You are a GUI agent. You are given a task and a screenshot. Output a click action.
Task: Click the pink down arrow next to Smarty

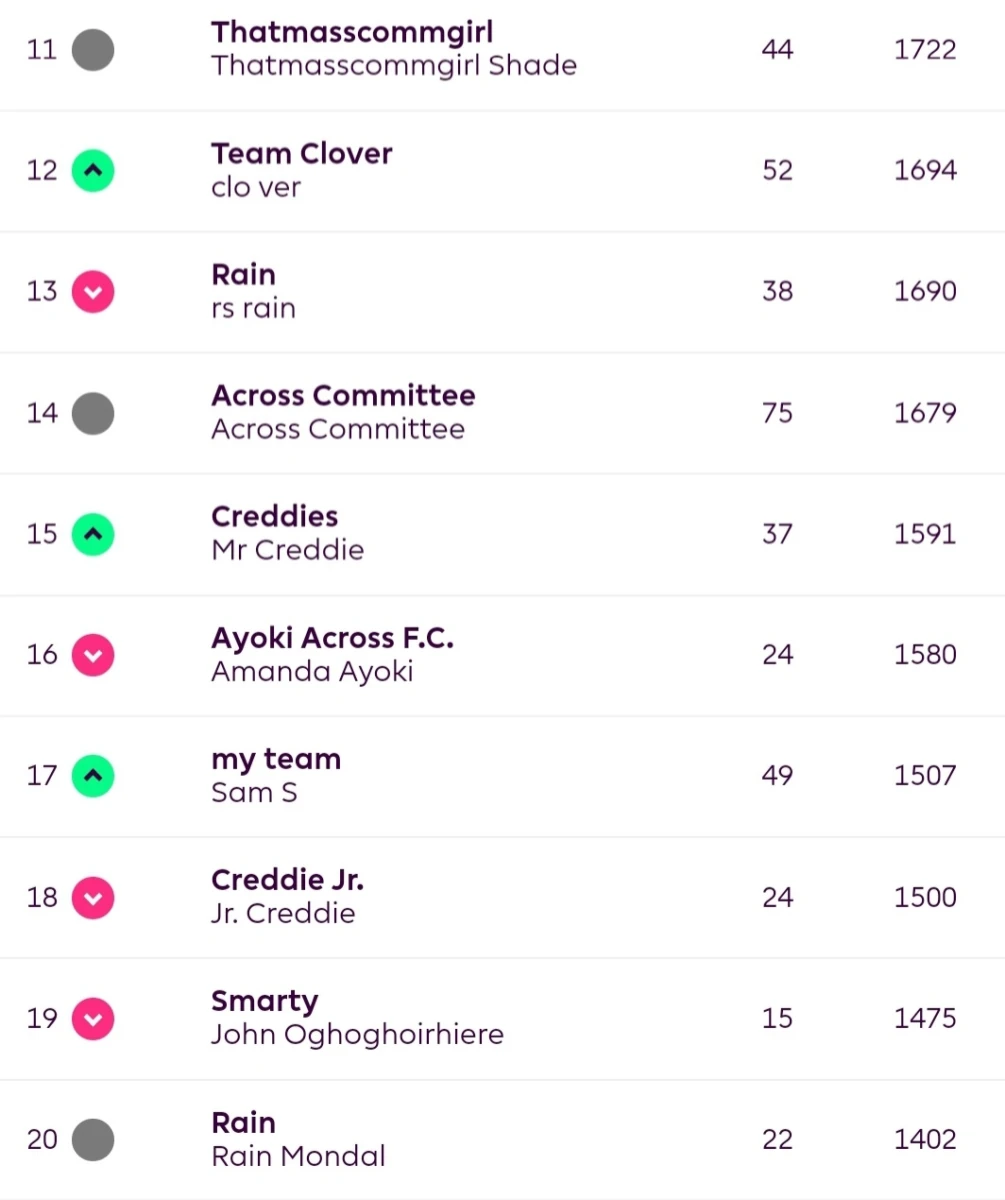pyautogui.click(x=93, y=1019)
